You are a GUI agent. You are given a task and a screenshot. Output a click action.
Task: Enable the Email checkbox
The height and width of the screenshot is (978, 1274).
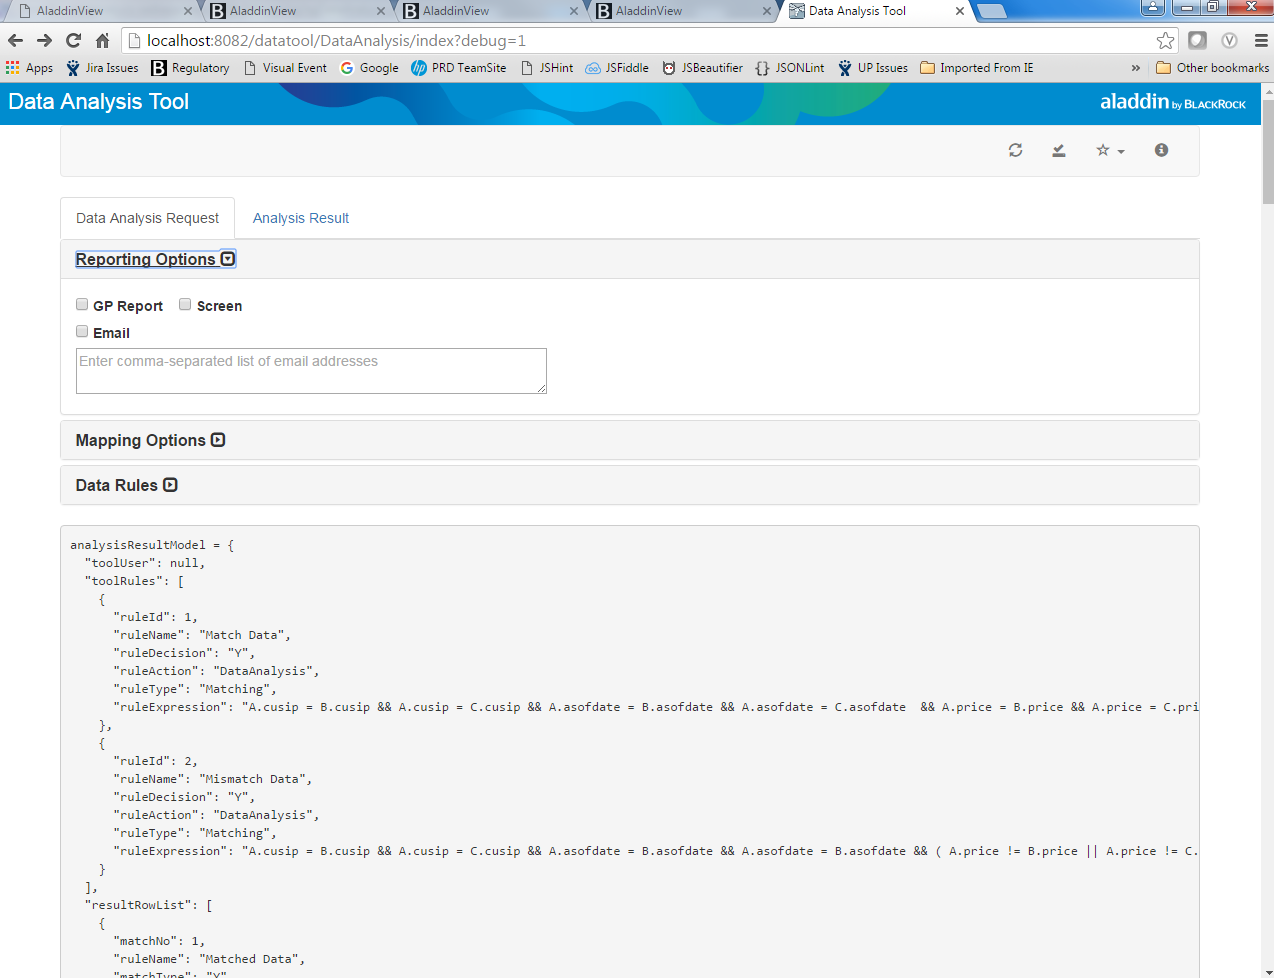point(82,332)
